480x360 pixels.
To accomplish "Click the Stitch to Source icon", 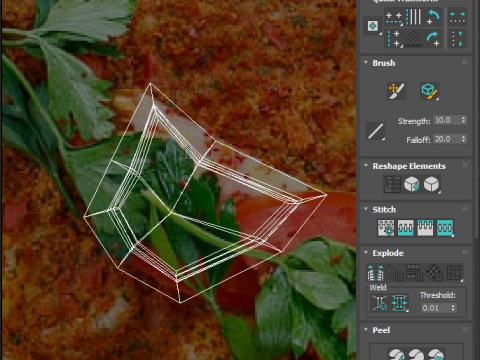I will tap(425, 228).
